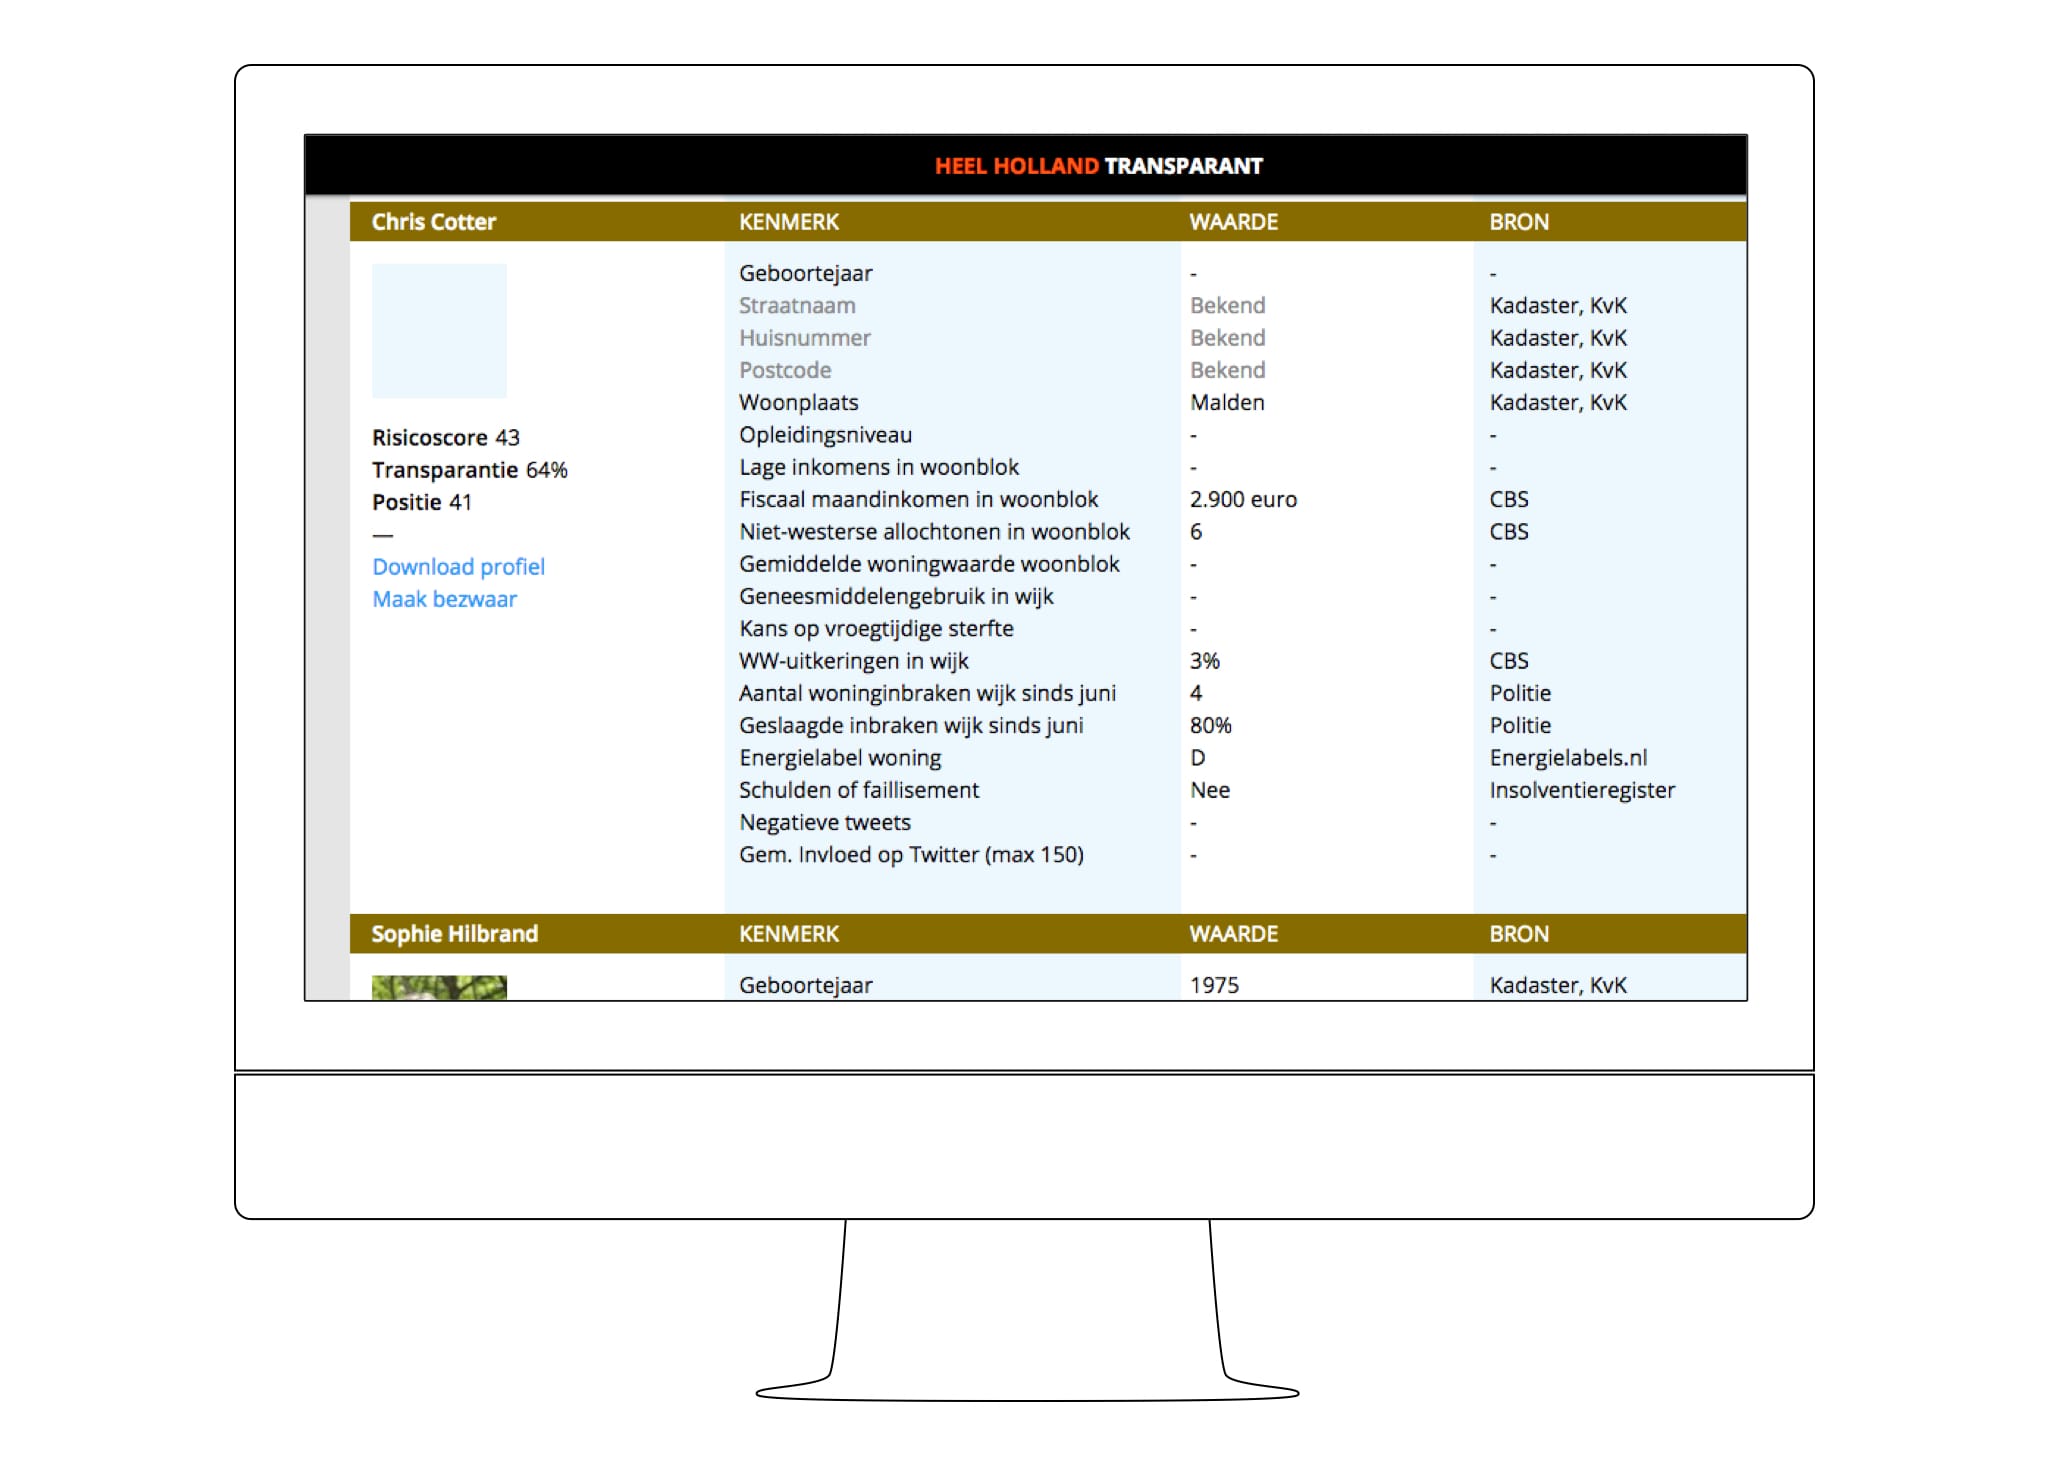Click the first BRON column header

[x=1518, y=222]
